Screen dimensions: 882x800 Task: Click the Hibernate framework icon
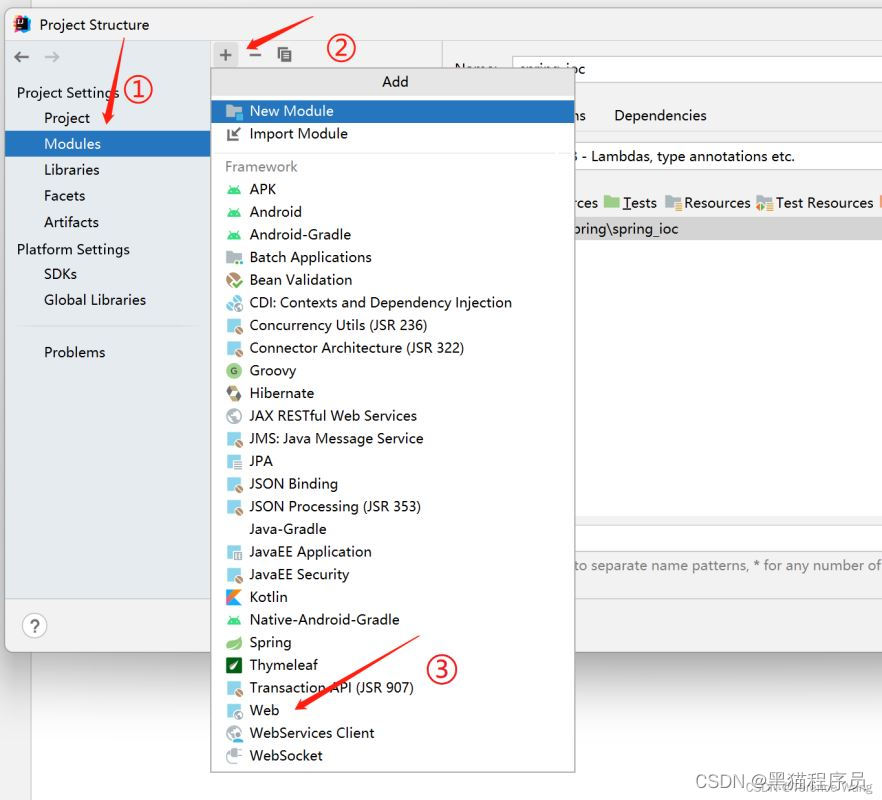coord(234,393)
